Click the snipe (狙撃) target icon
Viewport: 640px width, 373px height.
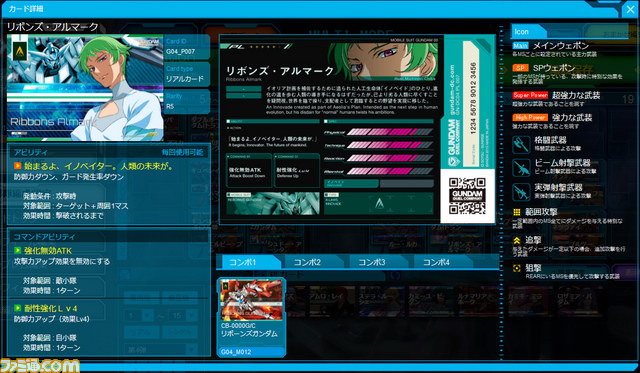coord(517,268)
